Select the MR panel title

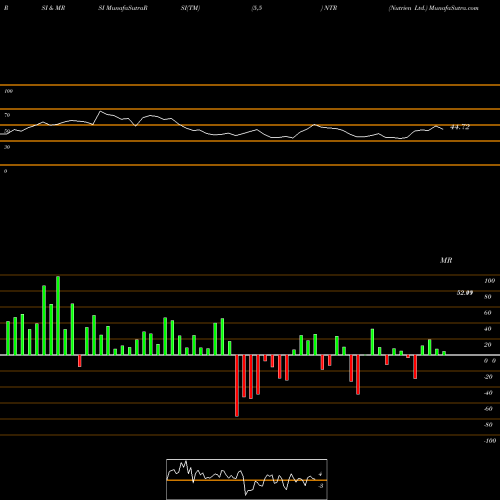[446, 260]
